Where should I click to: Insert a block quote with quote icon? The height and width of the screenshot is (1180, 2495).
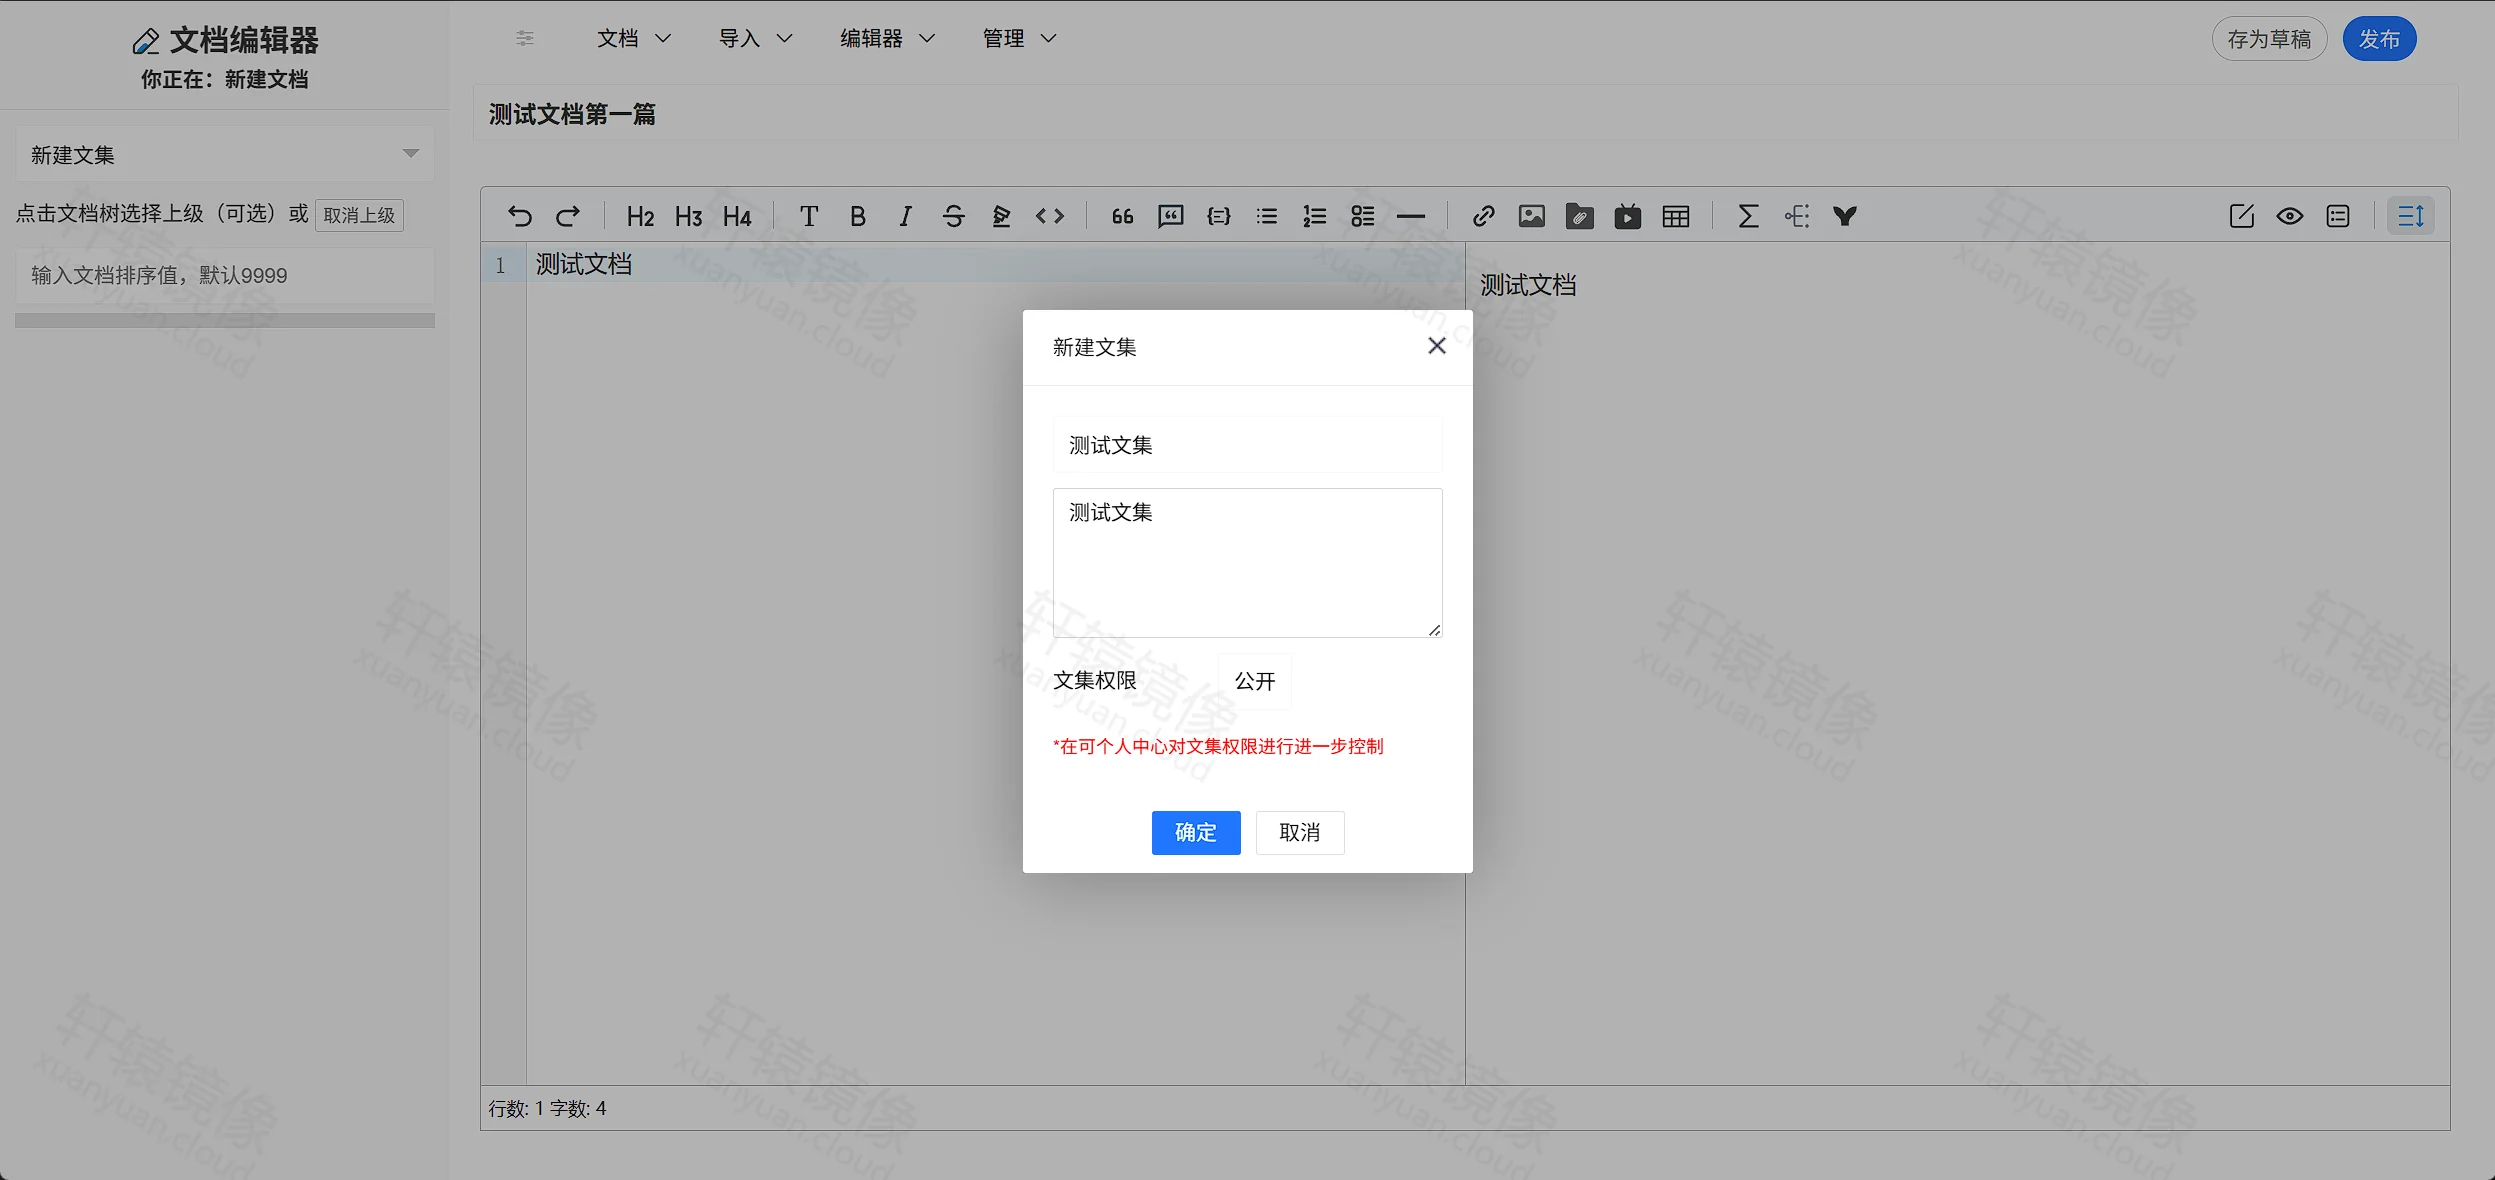(1122, 216)
